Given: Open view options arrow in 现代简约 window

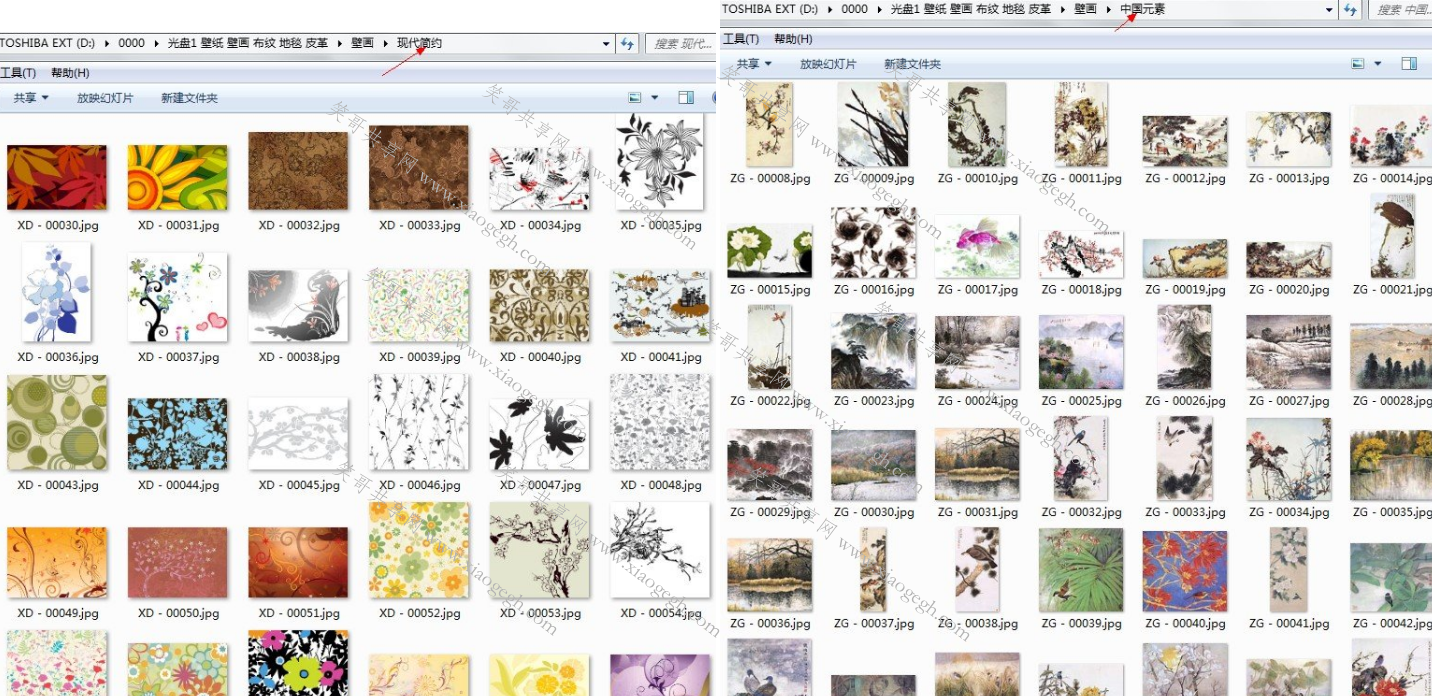Looking at the screenshot, I should pyautogui.click(x=655, y=98).
